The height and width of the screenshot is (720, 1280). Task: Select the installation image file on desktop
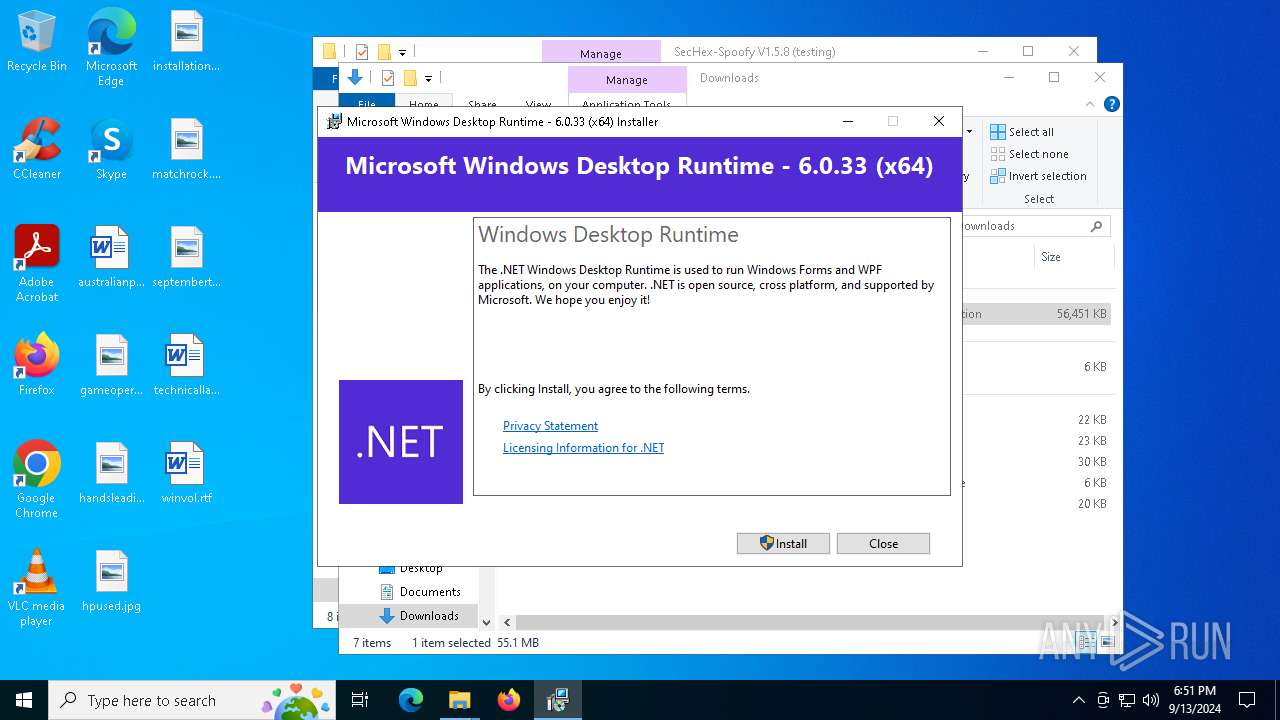tap(186, 41)
